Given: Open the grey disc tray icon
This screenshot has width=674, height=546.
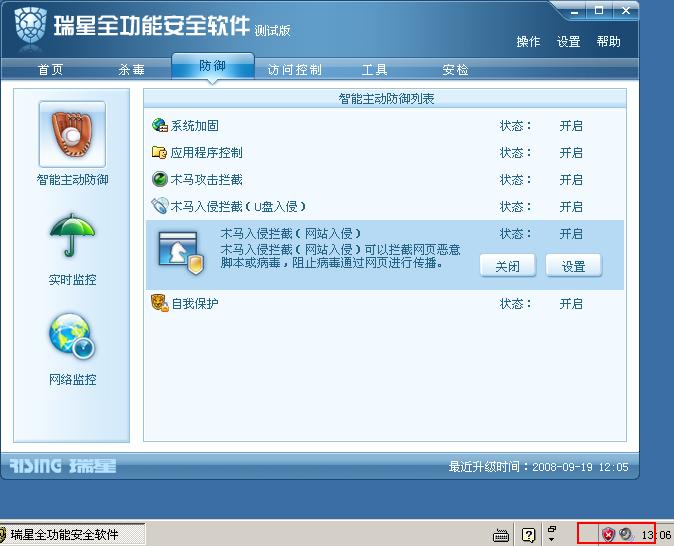Looking at the screenshot, I should (626, 534).
